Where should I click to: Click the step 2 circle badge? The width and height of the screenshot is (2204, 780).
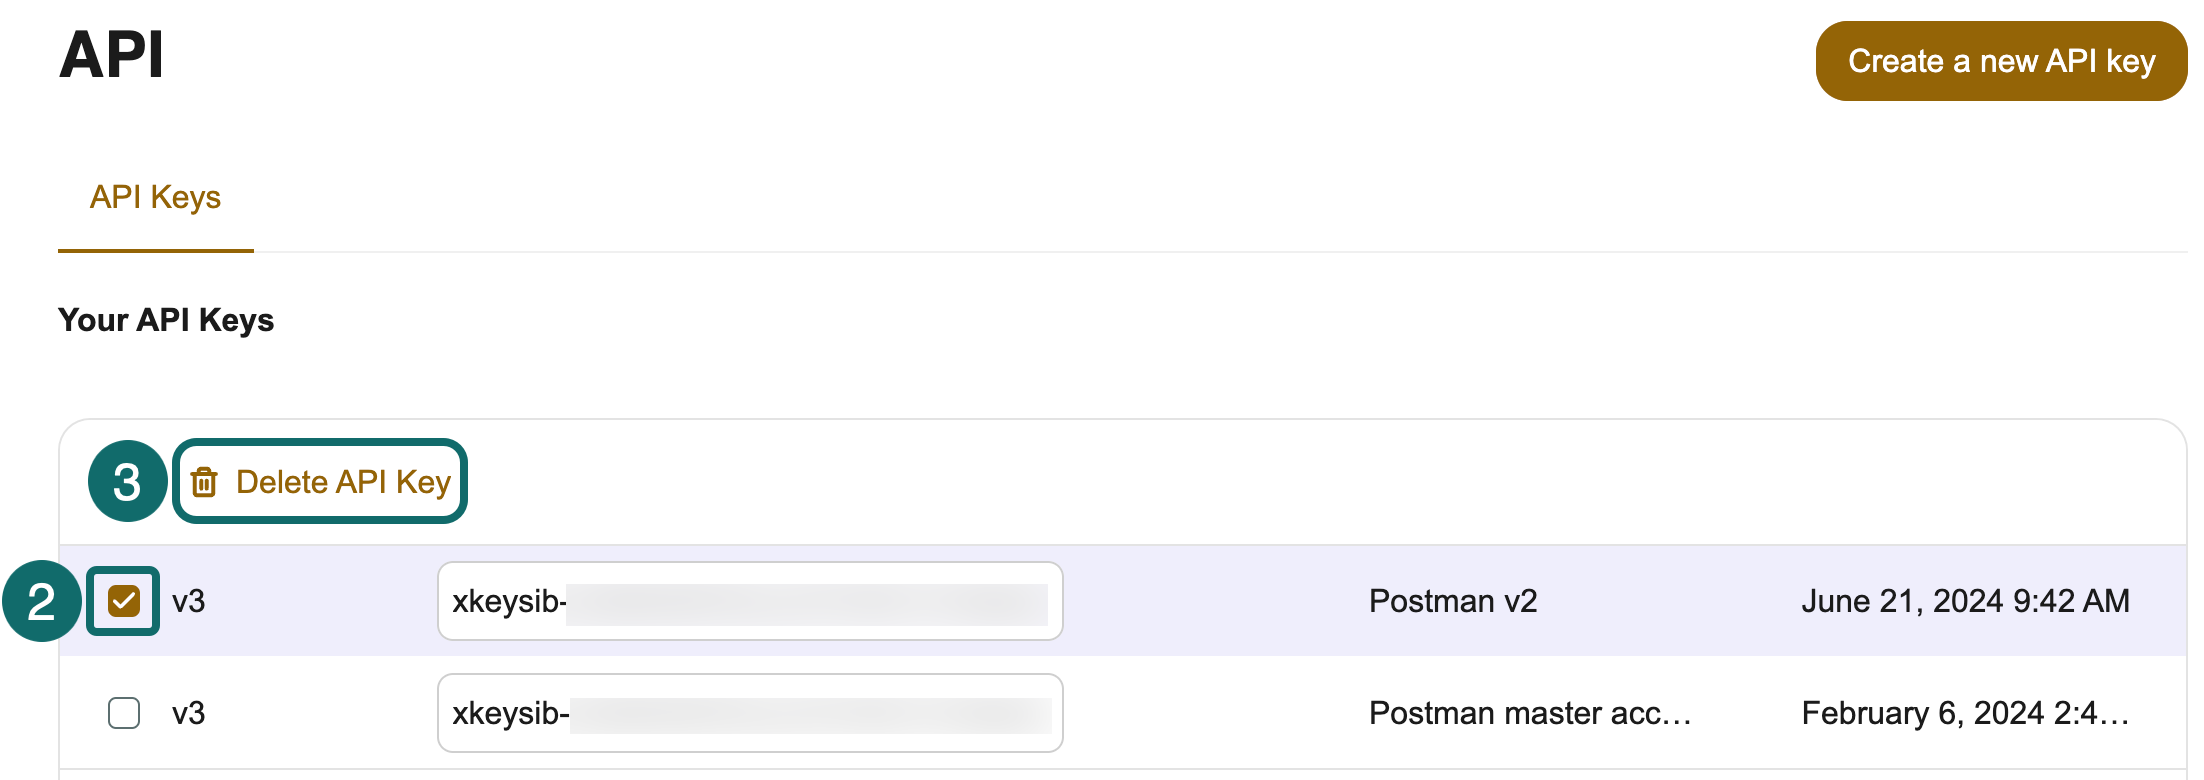(41, 601)
